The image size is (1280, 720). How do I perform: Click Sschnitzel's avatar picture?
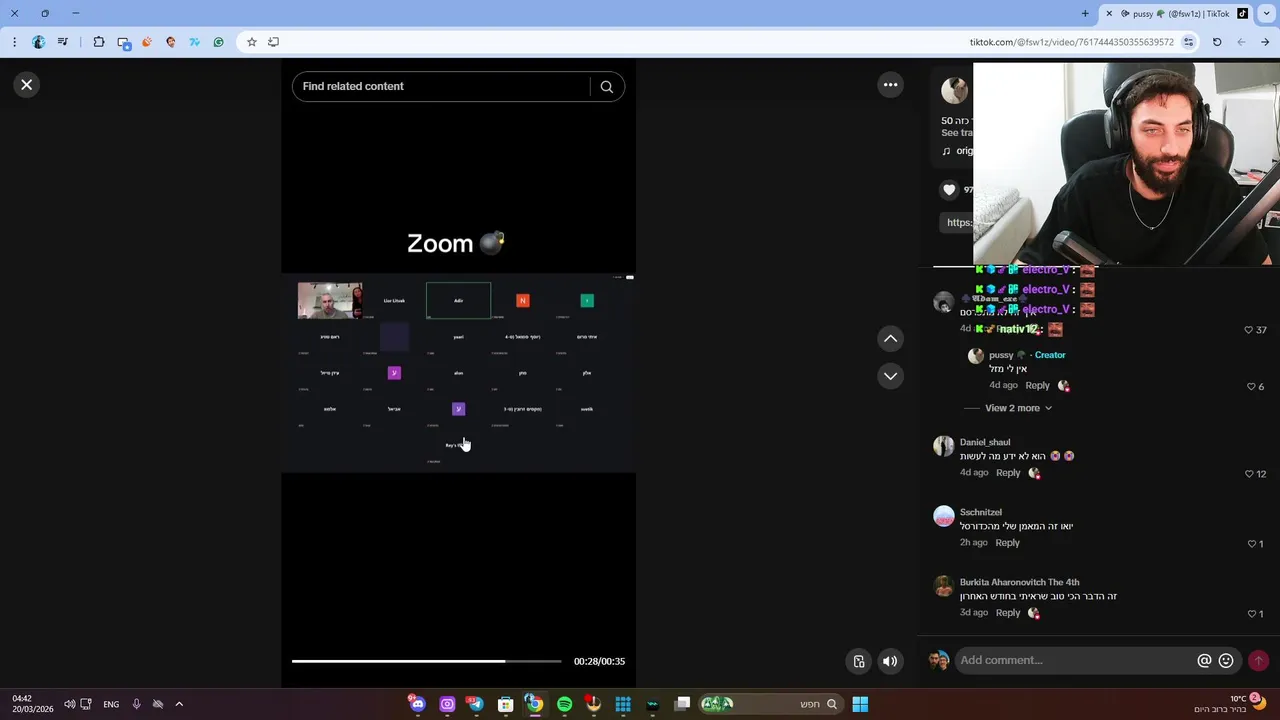tap(944, 516)
